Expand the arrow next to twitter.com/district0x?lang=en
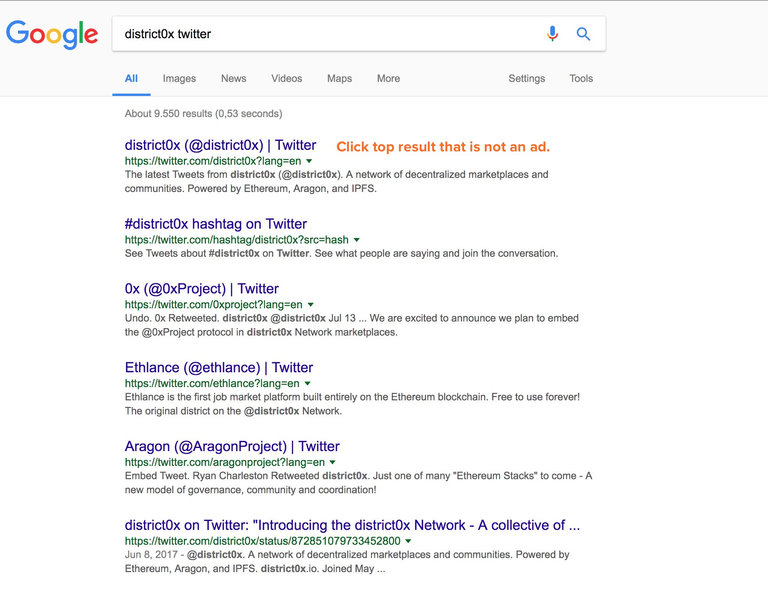 click(309, 161)
